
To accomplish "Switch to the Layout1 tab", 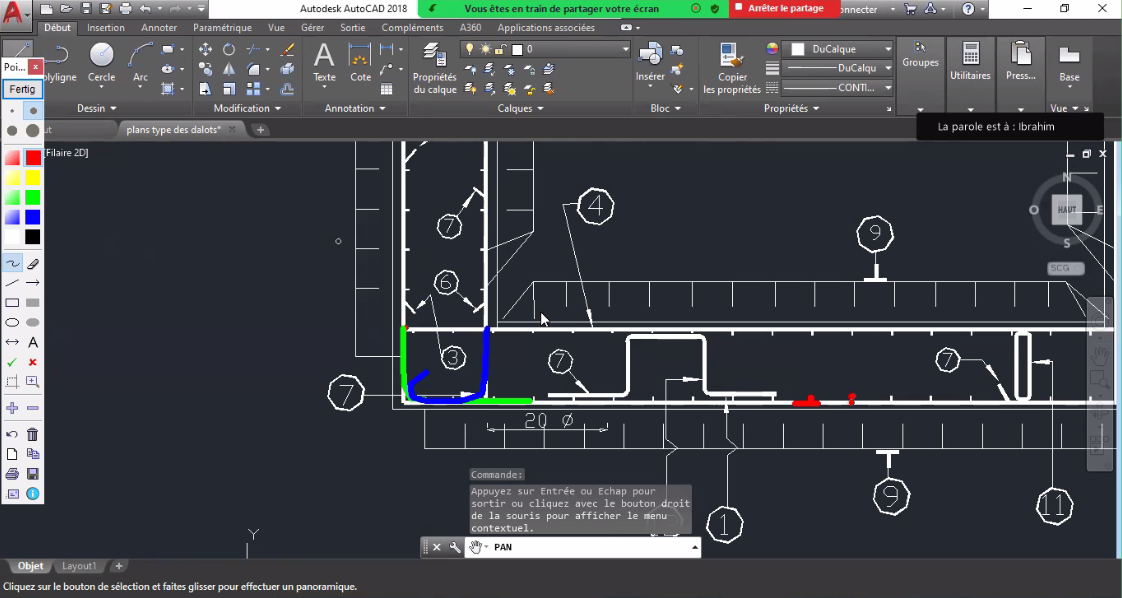I will 79,566.
